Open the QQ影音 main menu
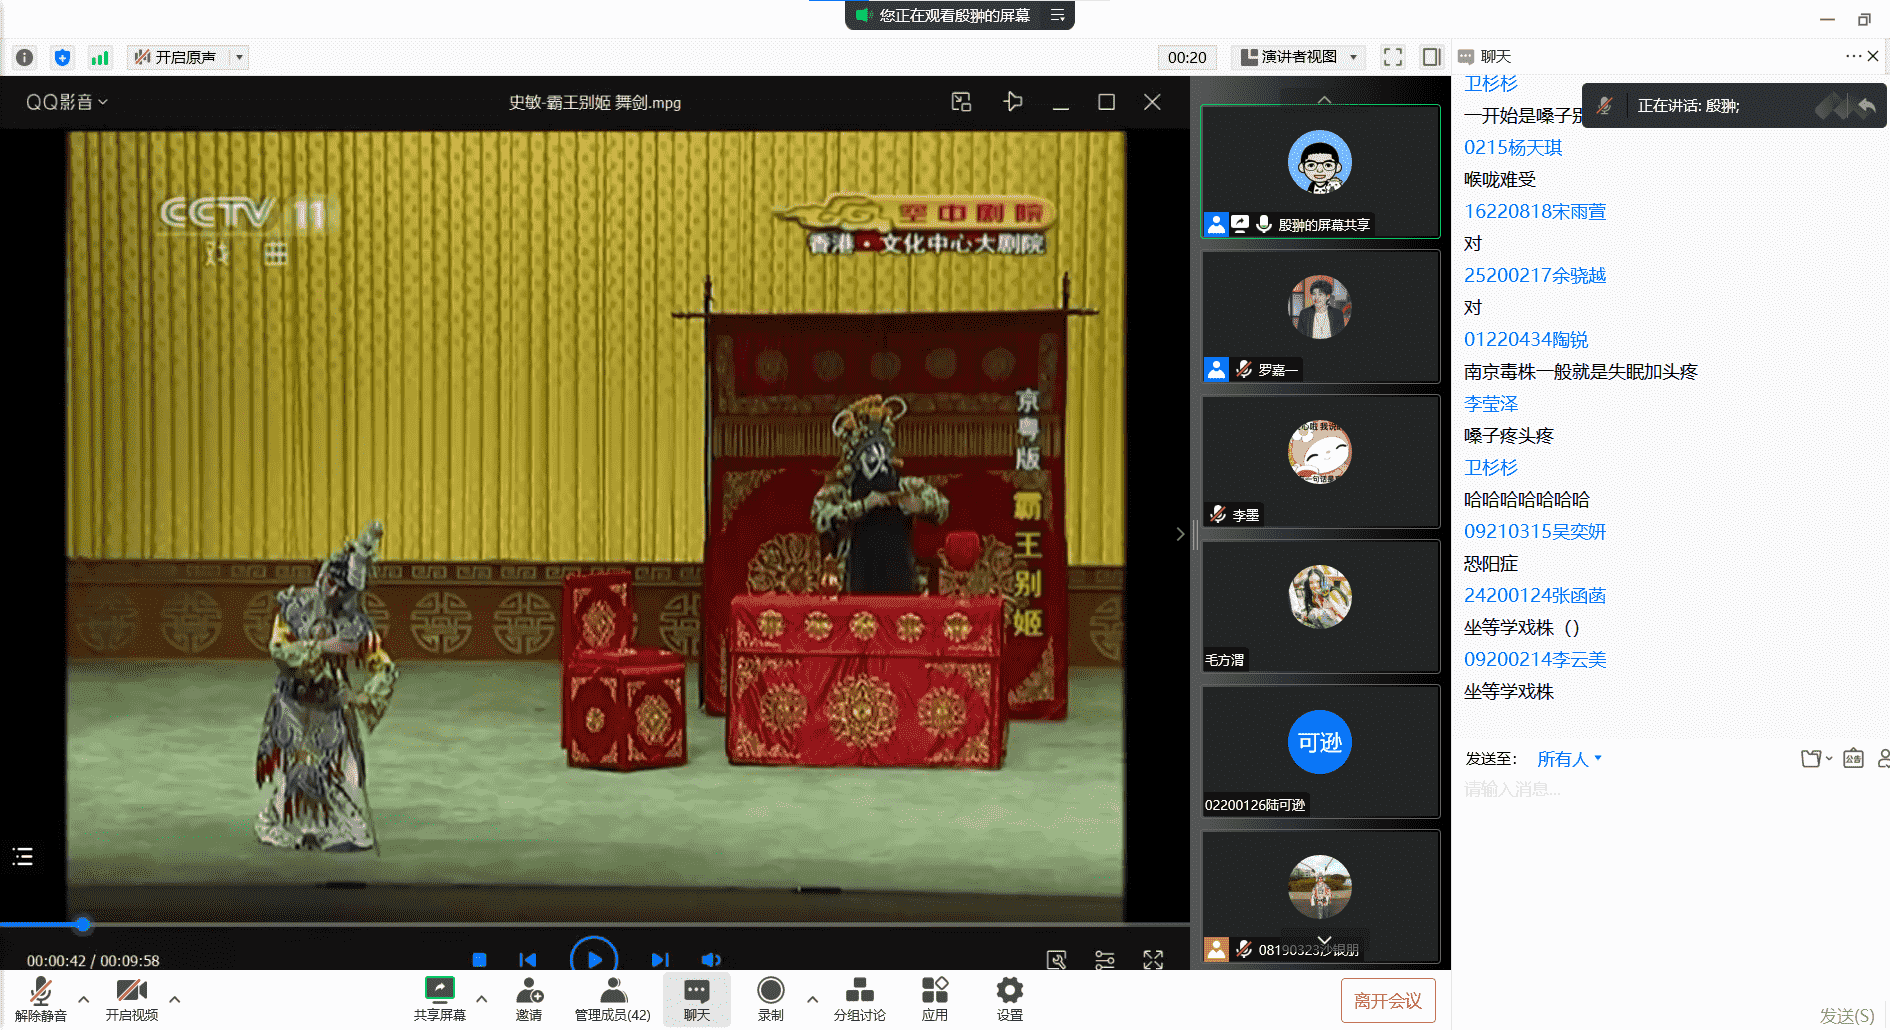This screenshot has width=1890, height=1030. click(x=66, y=102)
